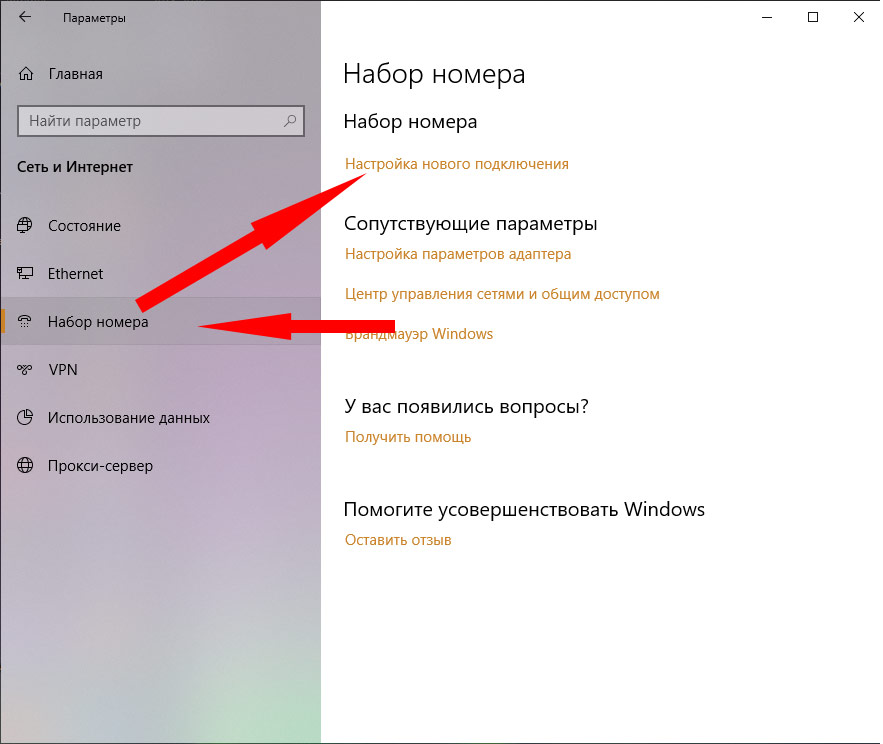Screen dimensions: 883x744
Task: Click the globe icon next to Состояние
Action: coord(25,225)
